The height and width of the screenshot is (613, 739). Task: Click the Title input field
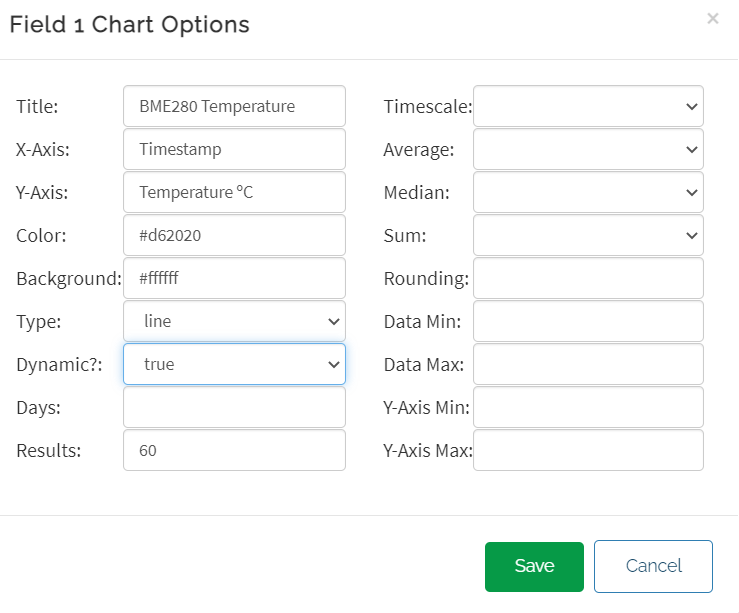pos(234,106)
